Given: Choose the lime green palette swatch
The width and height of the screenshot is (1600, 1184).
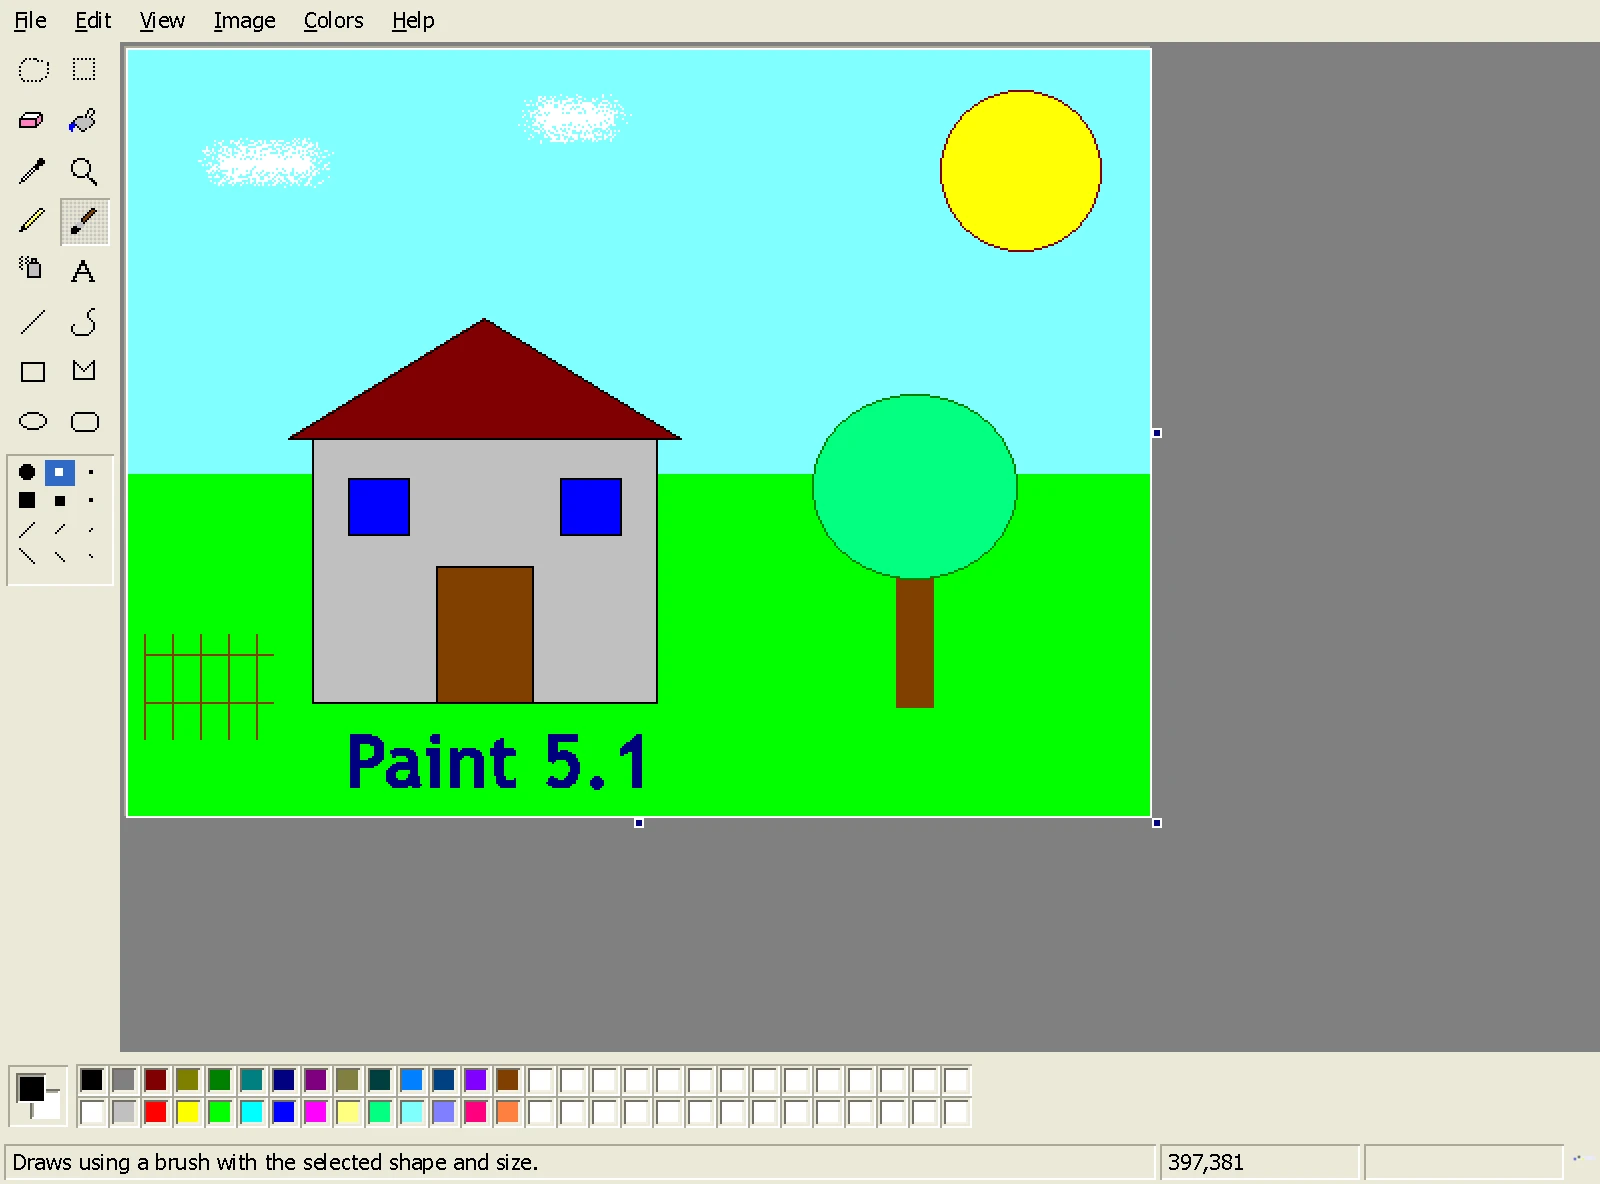Looking at the screenshot, I should coord(220,1112).
